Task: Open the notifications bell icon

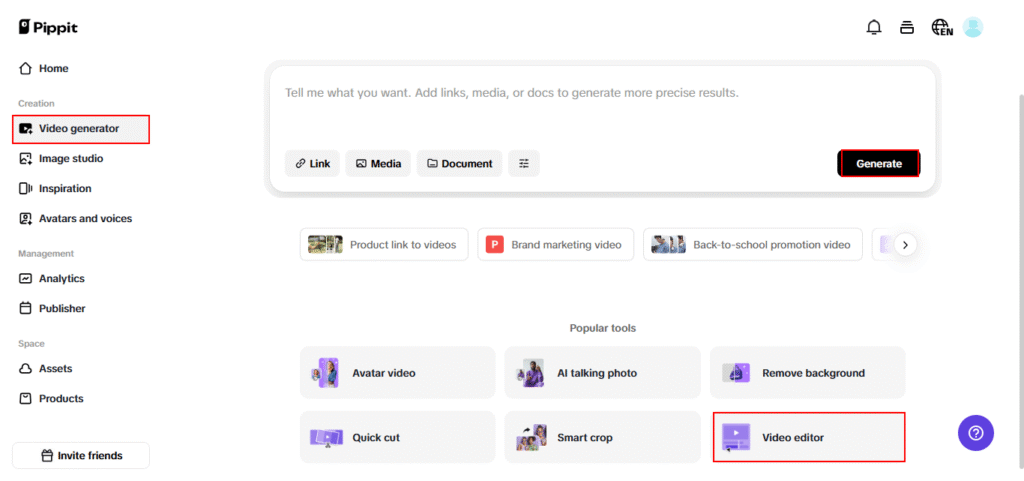Action: (x=873, y=27)
